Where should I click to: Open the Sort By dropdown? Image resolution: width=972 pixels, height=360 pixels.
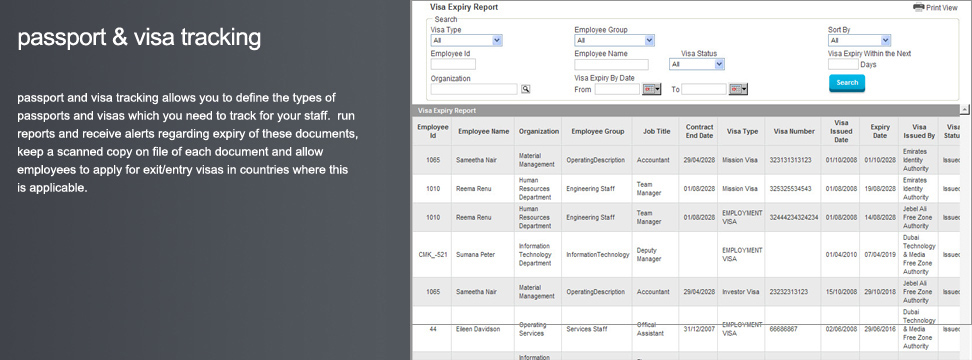(x=859, y=40)
